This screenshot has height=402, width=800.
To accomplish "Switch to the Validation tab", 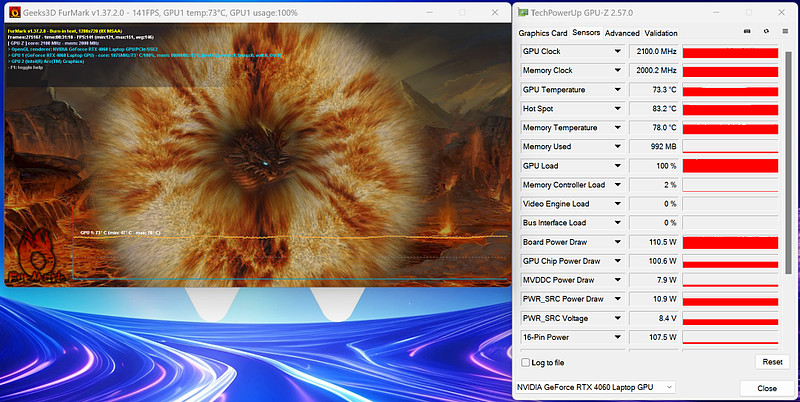I will 661,33.
